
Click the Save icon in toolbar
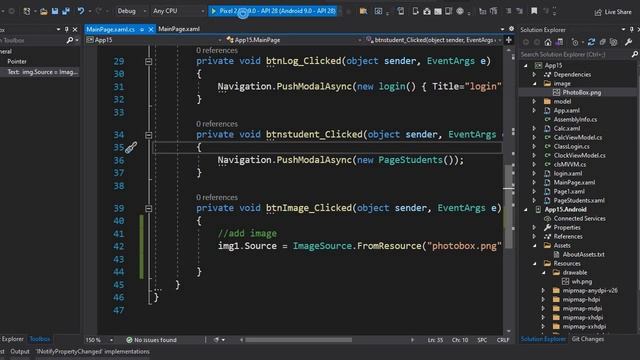[55, 11]
